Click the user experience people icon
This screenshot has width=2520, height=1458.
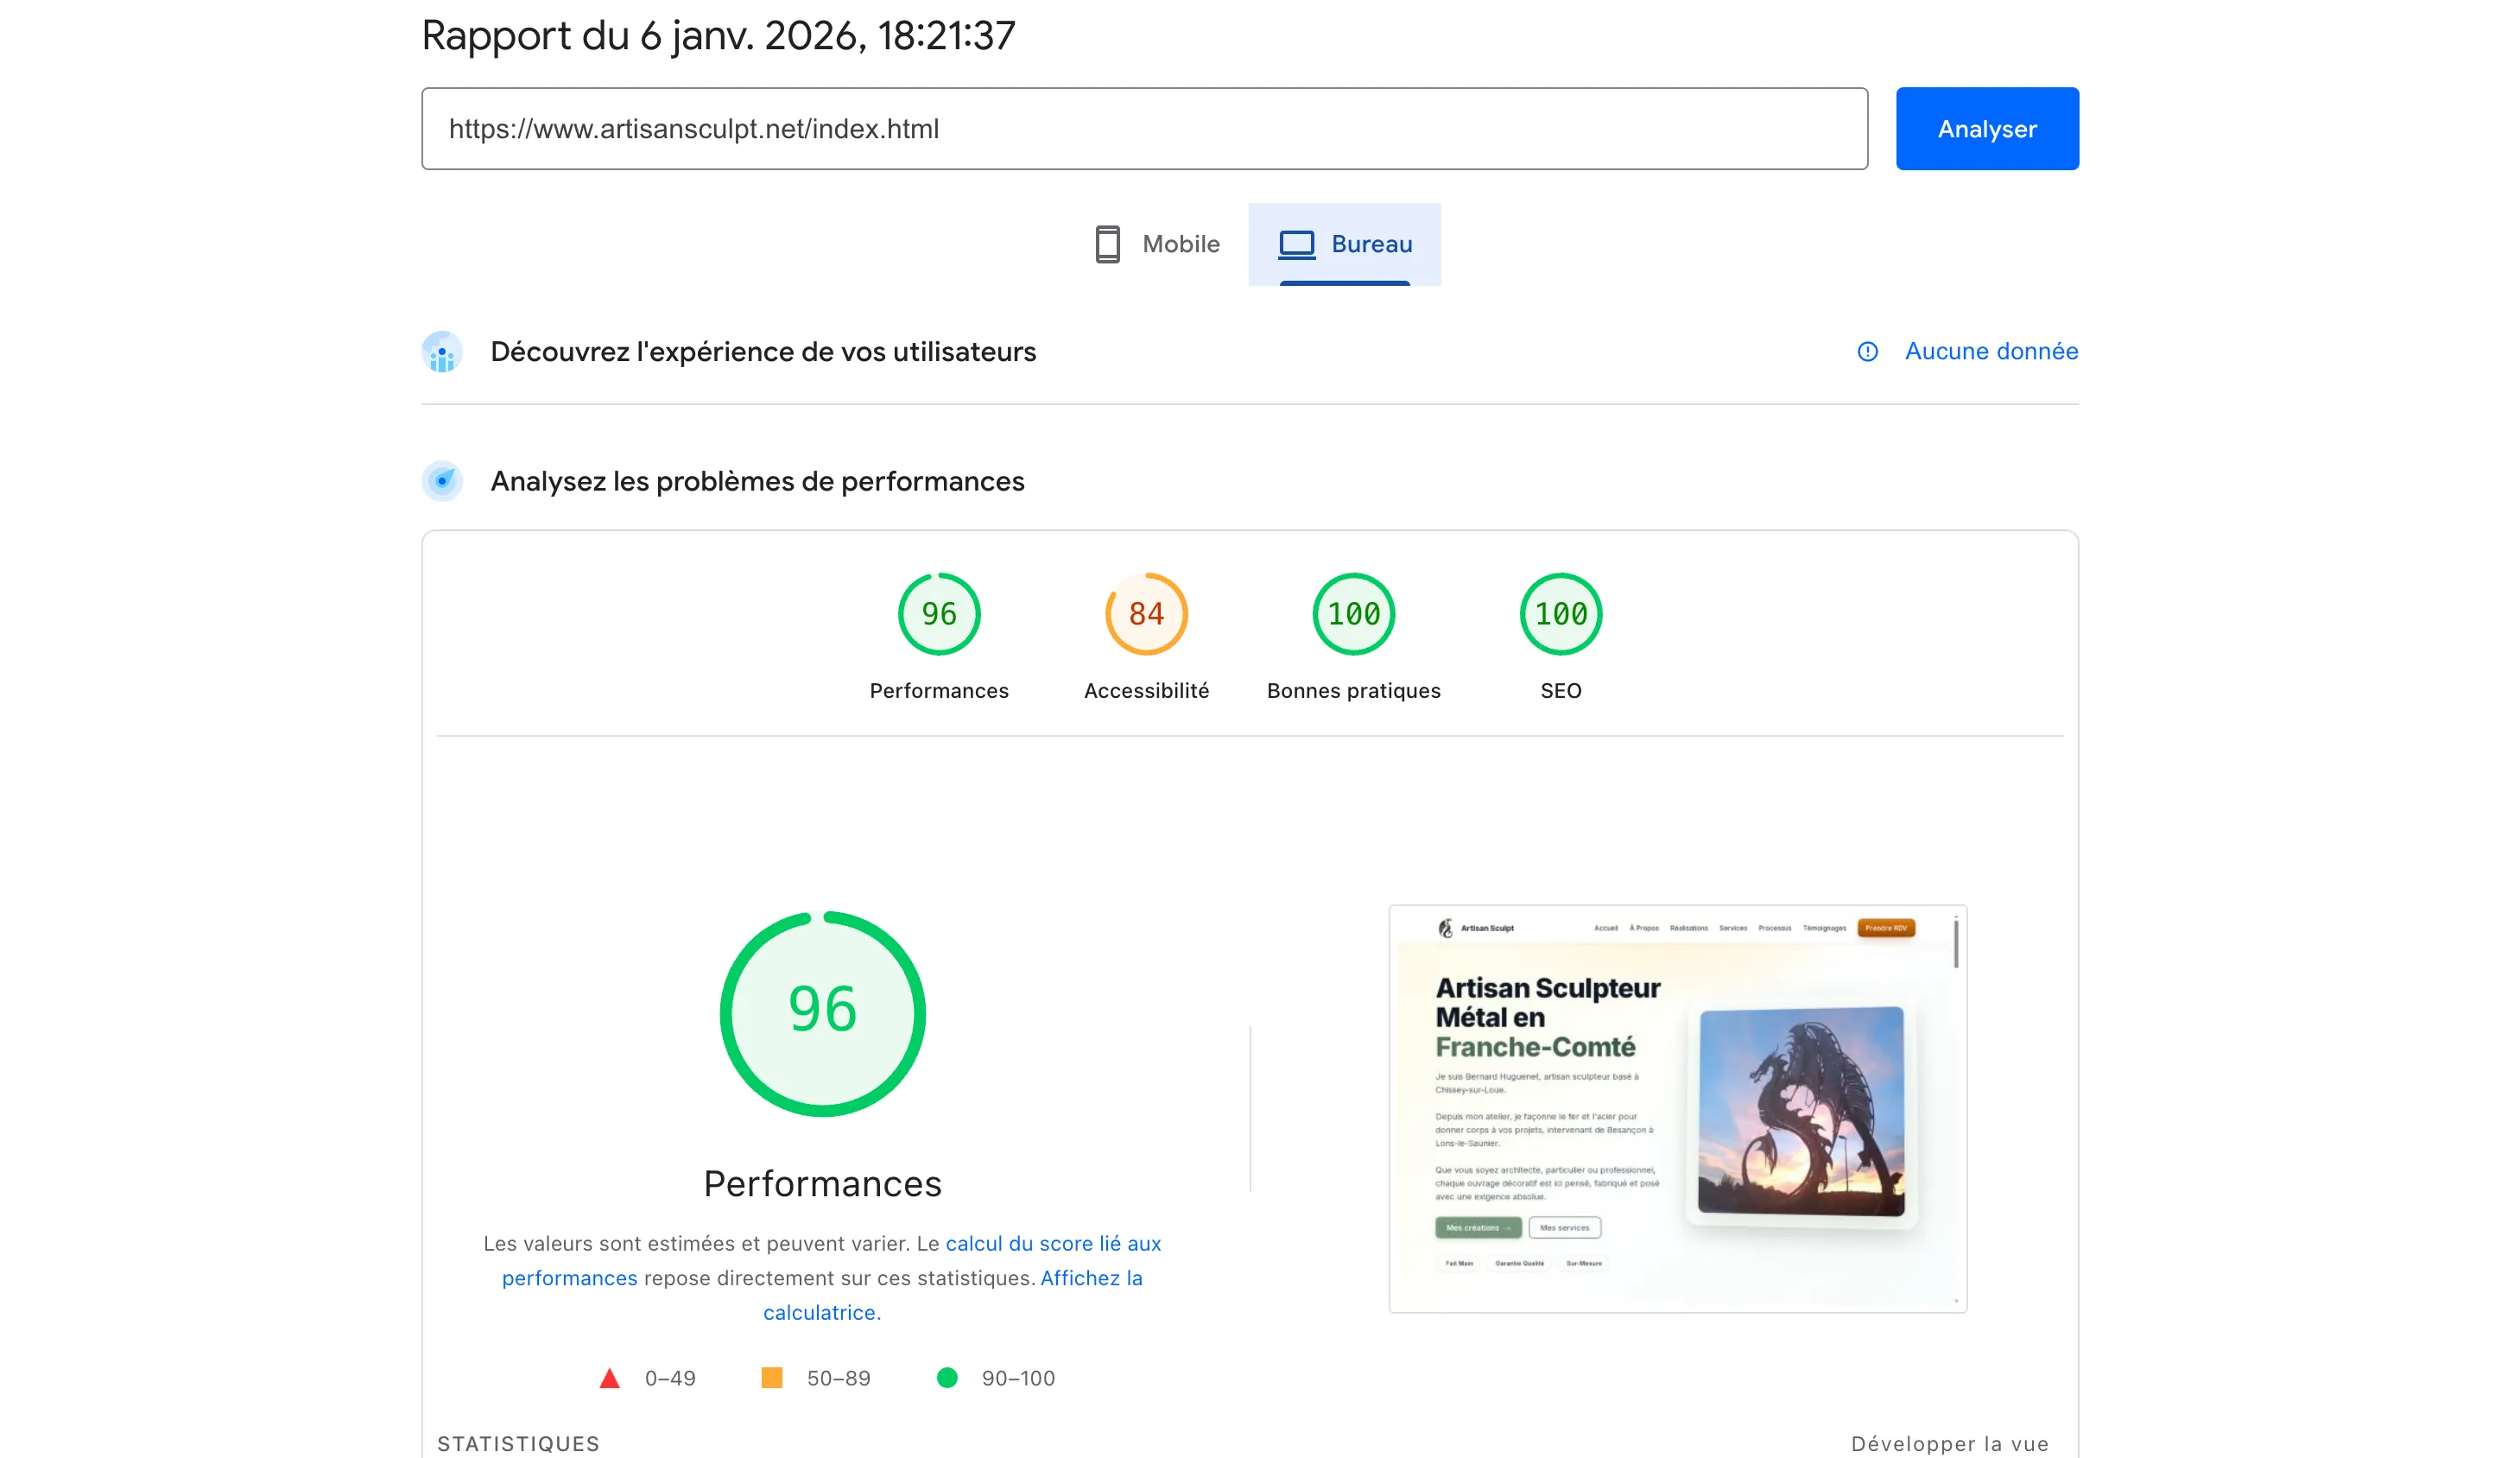[442, 352]
